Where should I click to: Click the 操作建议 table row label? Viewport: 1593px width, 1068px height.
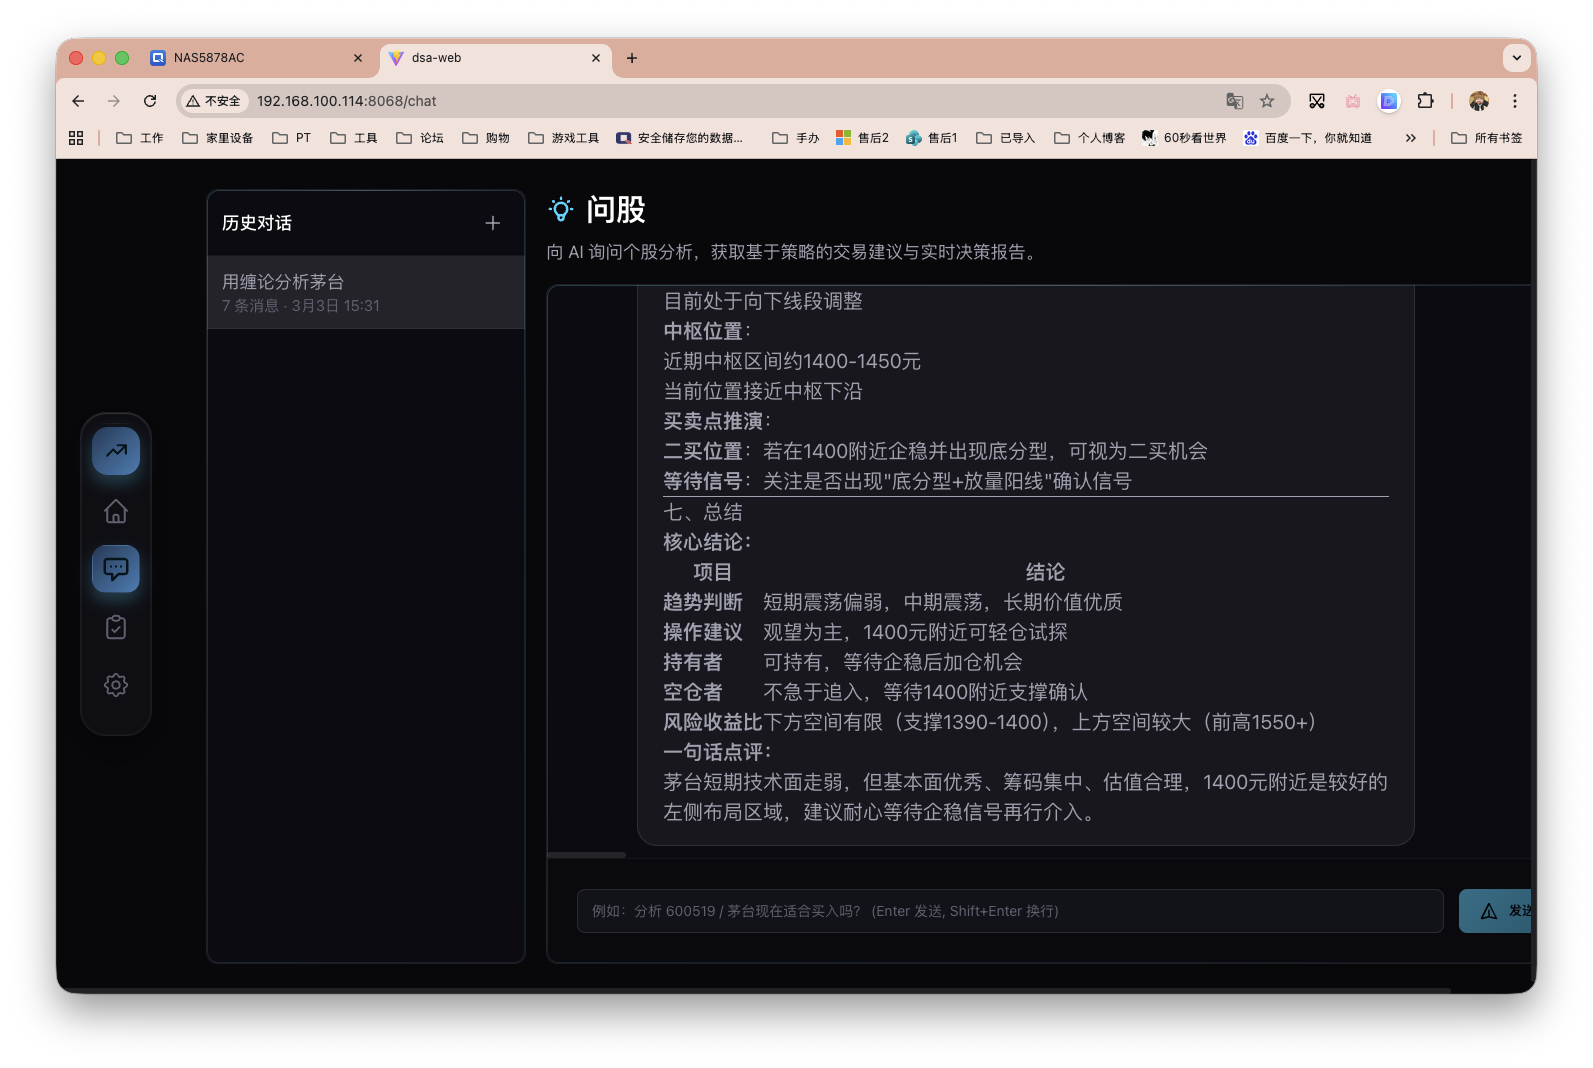703,632
